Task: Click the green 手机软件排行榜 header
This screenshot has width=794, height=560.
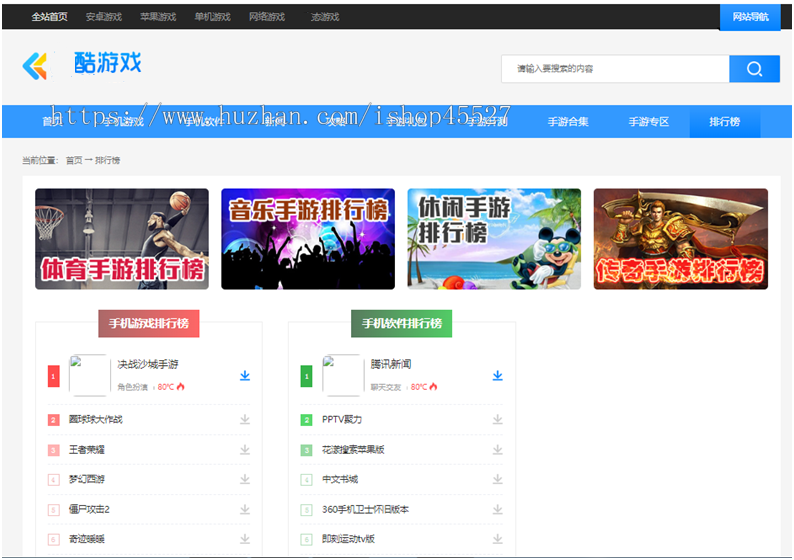Action: [x=402, y=324]
